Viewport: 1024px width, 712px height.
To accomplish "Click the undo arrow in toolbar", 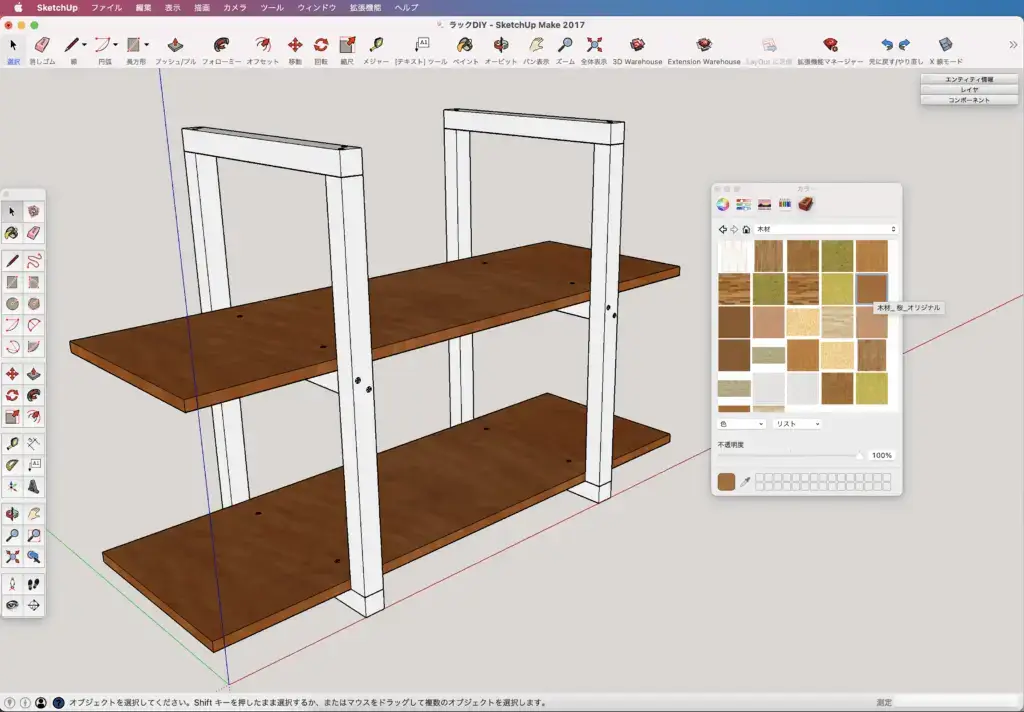I will tap(887, 44).
